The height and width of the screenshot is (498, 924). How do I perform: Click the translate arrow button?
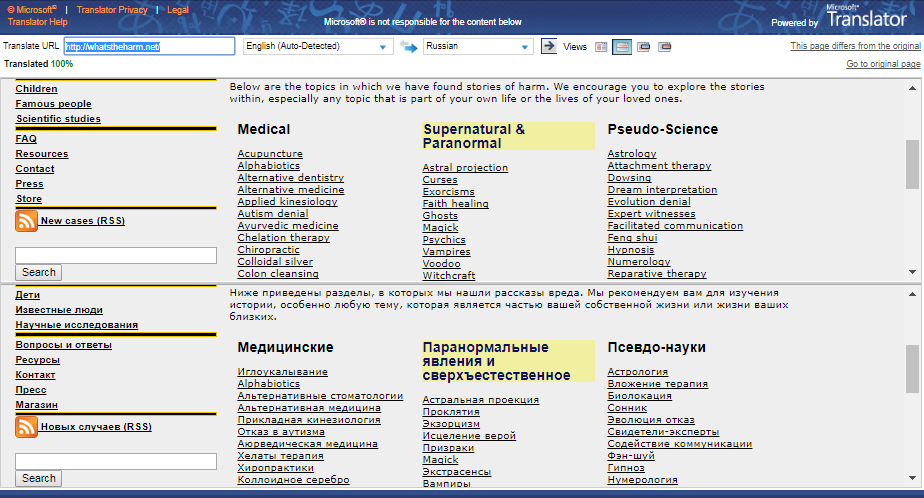[549, 46]
